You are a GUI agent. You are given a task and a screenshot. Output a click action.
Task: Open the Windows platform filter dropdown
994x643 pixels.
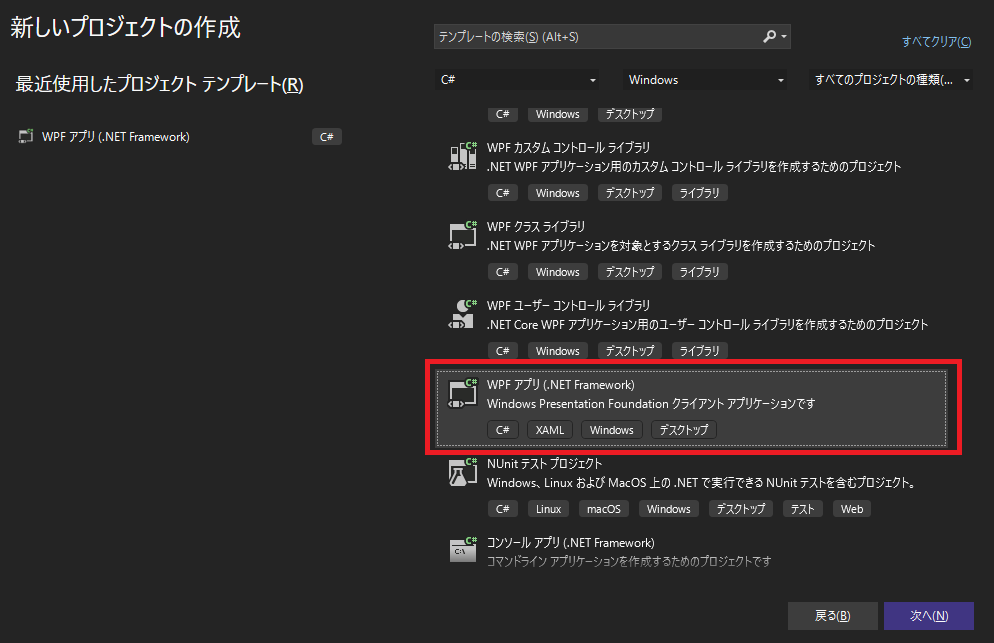[x=705, y=80]
